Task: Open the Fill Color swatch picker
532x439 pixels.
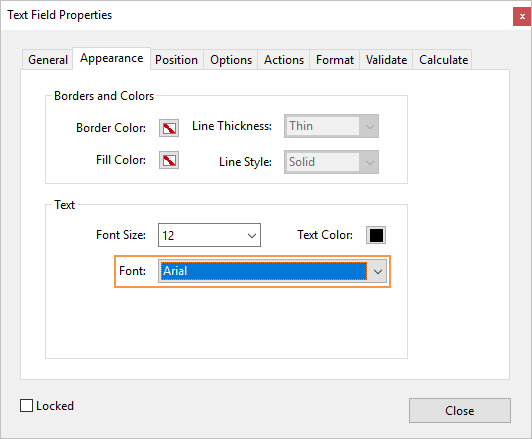Action: (x=169, y=160)
